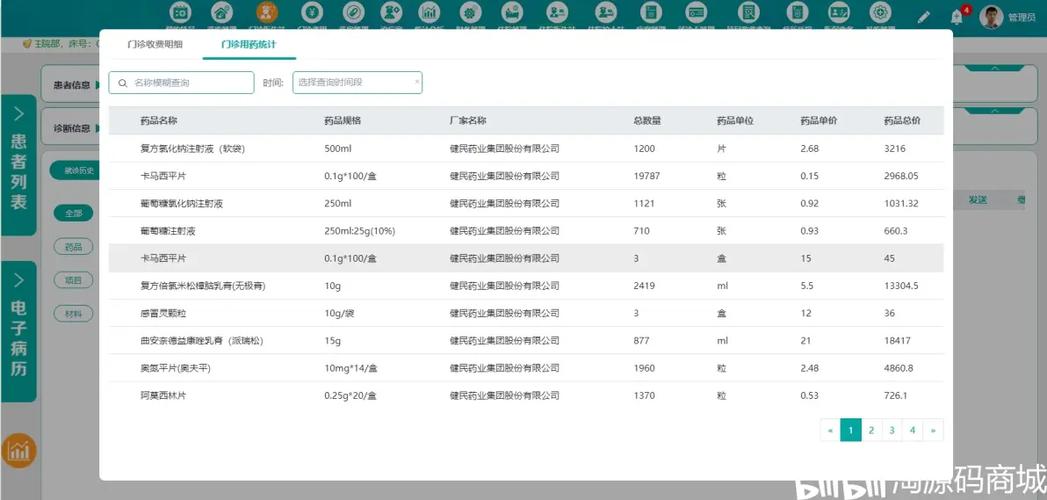Click the orange bar-chart icon at bottom left
Screen dimensions: 1047x500
(18, 450)
